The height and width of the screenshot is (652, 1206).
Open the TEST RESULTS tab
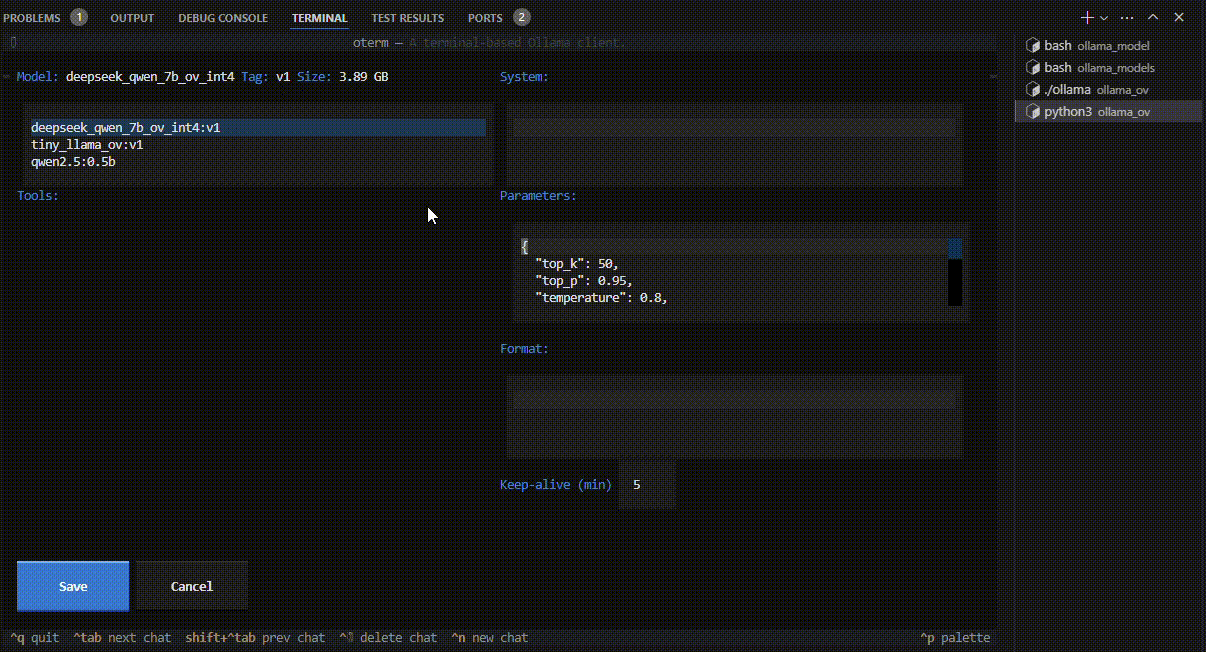[407, 18]
